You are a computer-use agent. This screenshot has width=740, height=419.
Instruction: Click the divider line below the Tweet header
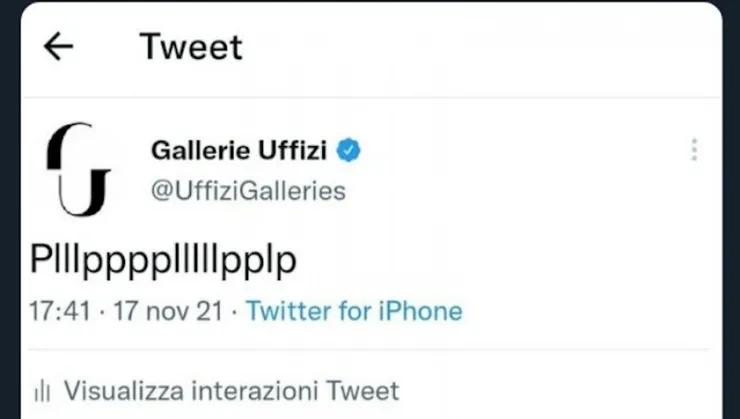370,97
